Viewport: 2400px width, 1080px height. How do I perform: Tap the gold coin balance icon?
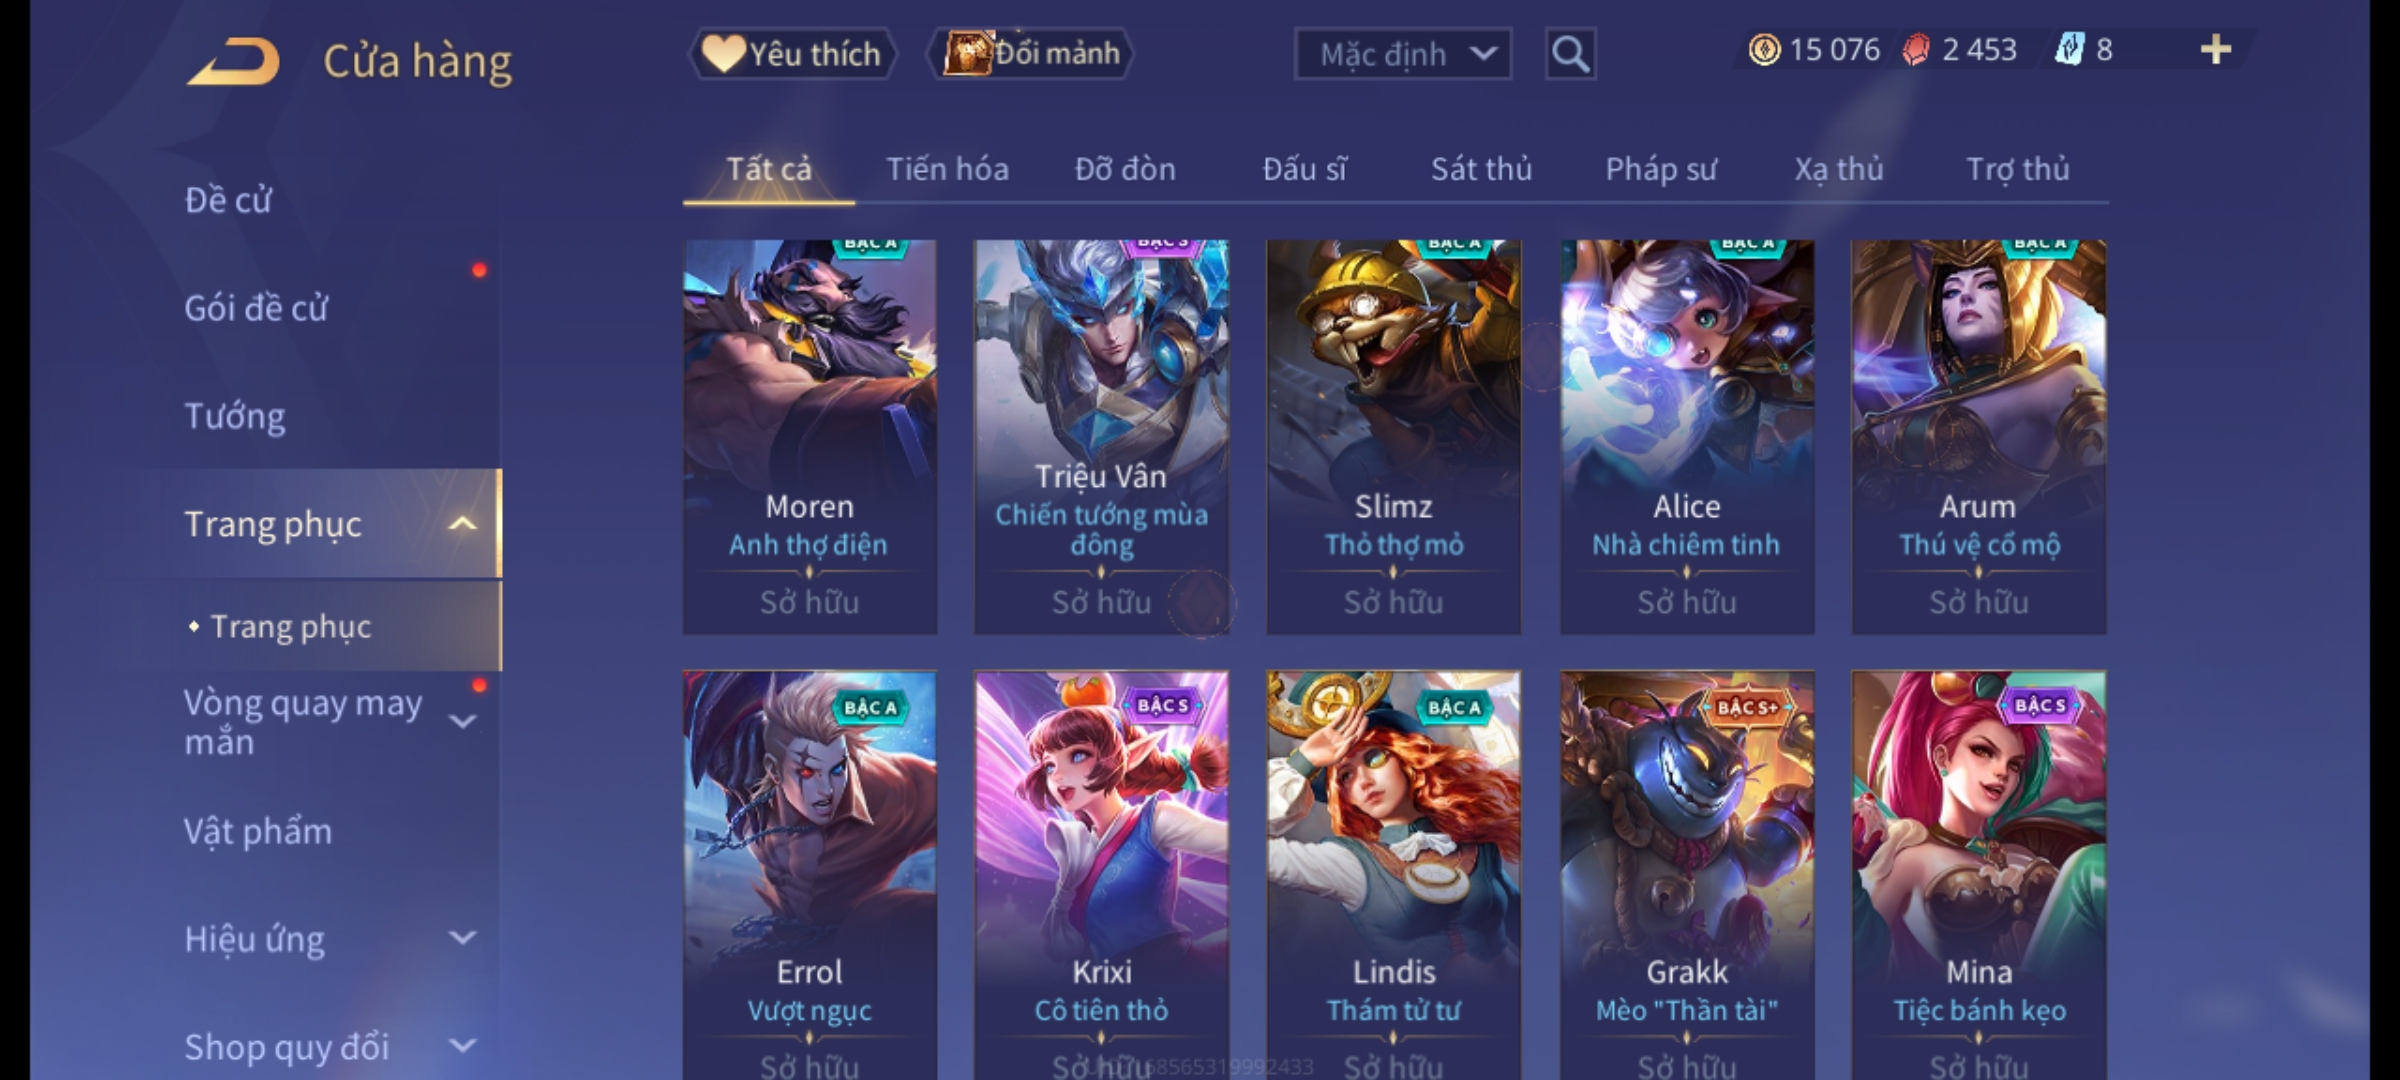pos(1764,50)
